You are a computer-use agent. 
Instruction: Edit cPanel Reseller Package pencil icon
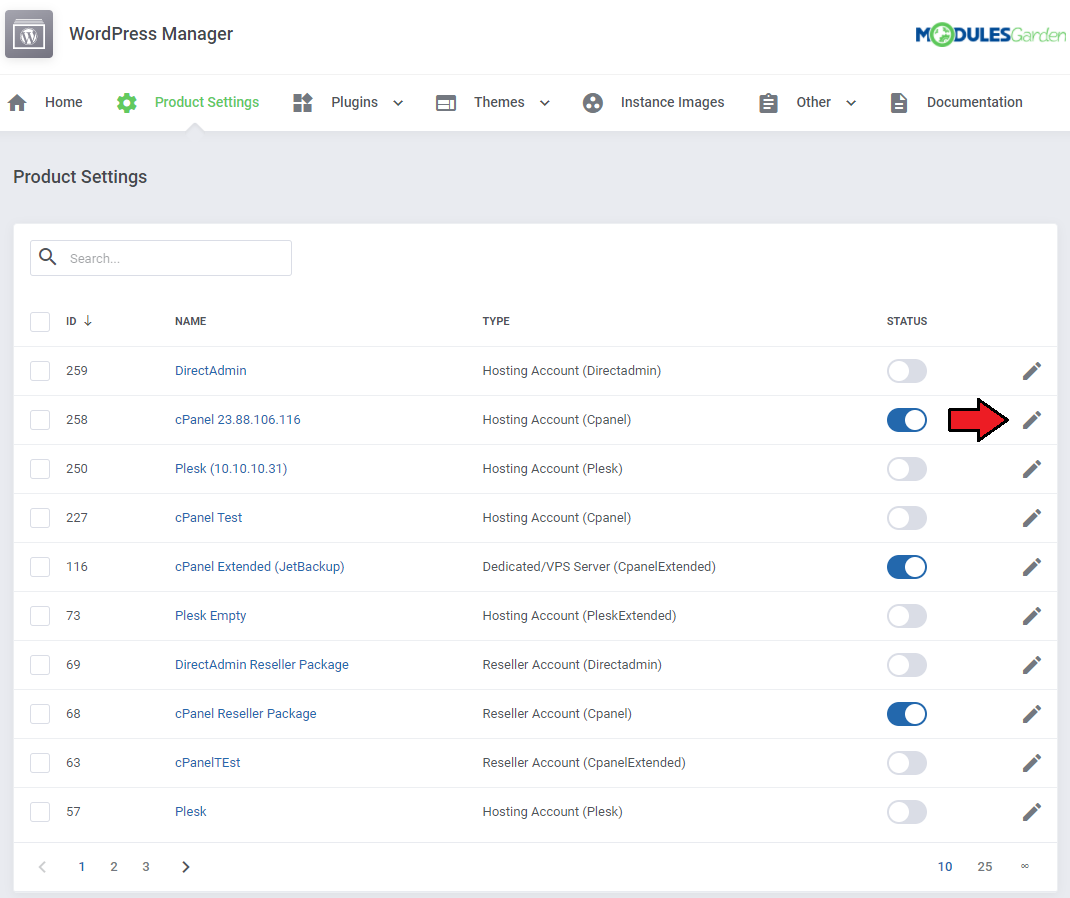[1032, 714]
